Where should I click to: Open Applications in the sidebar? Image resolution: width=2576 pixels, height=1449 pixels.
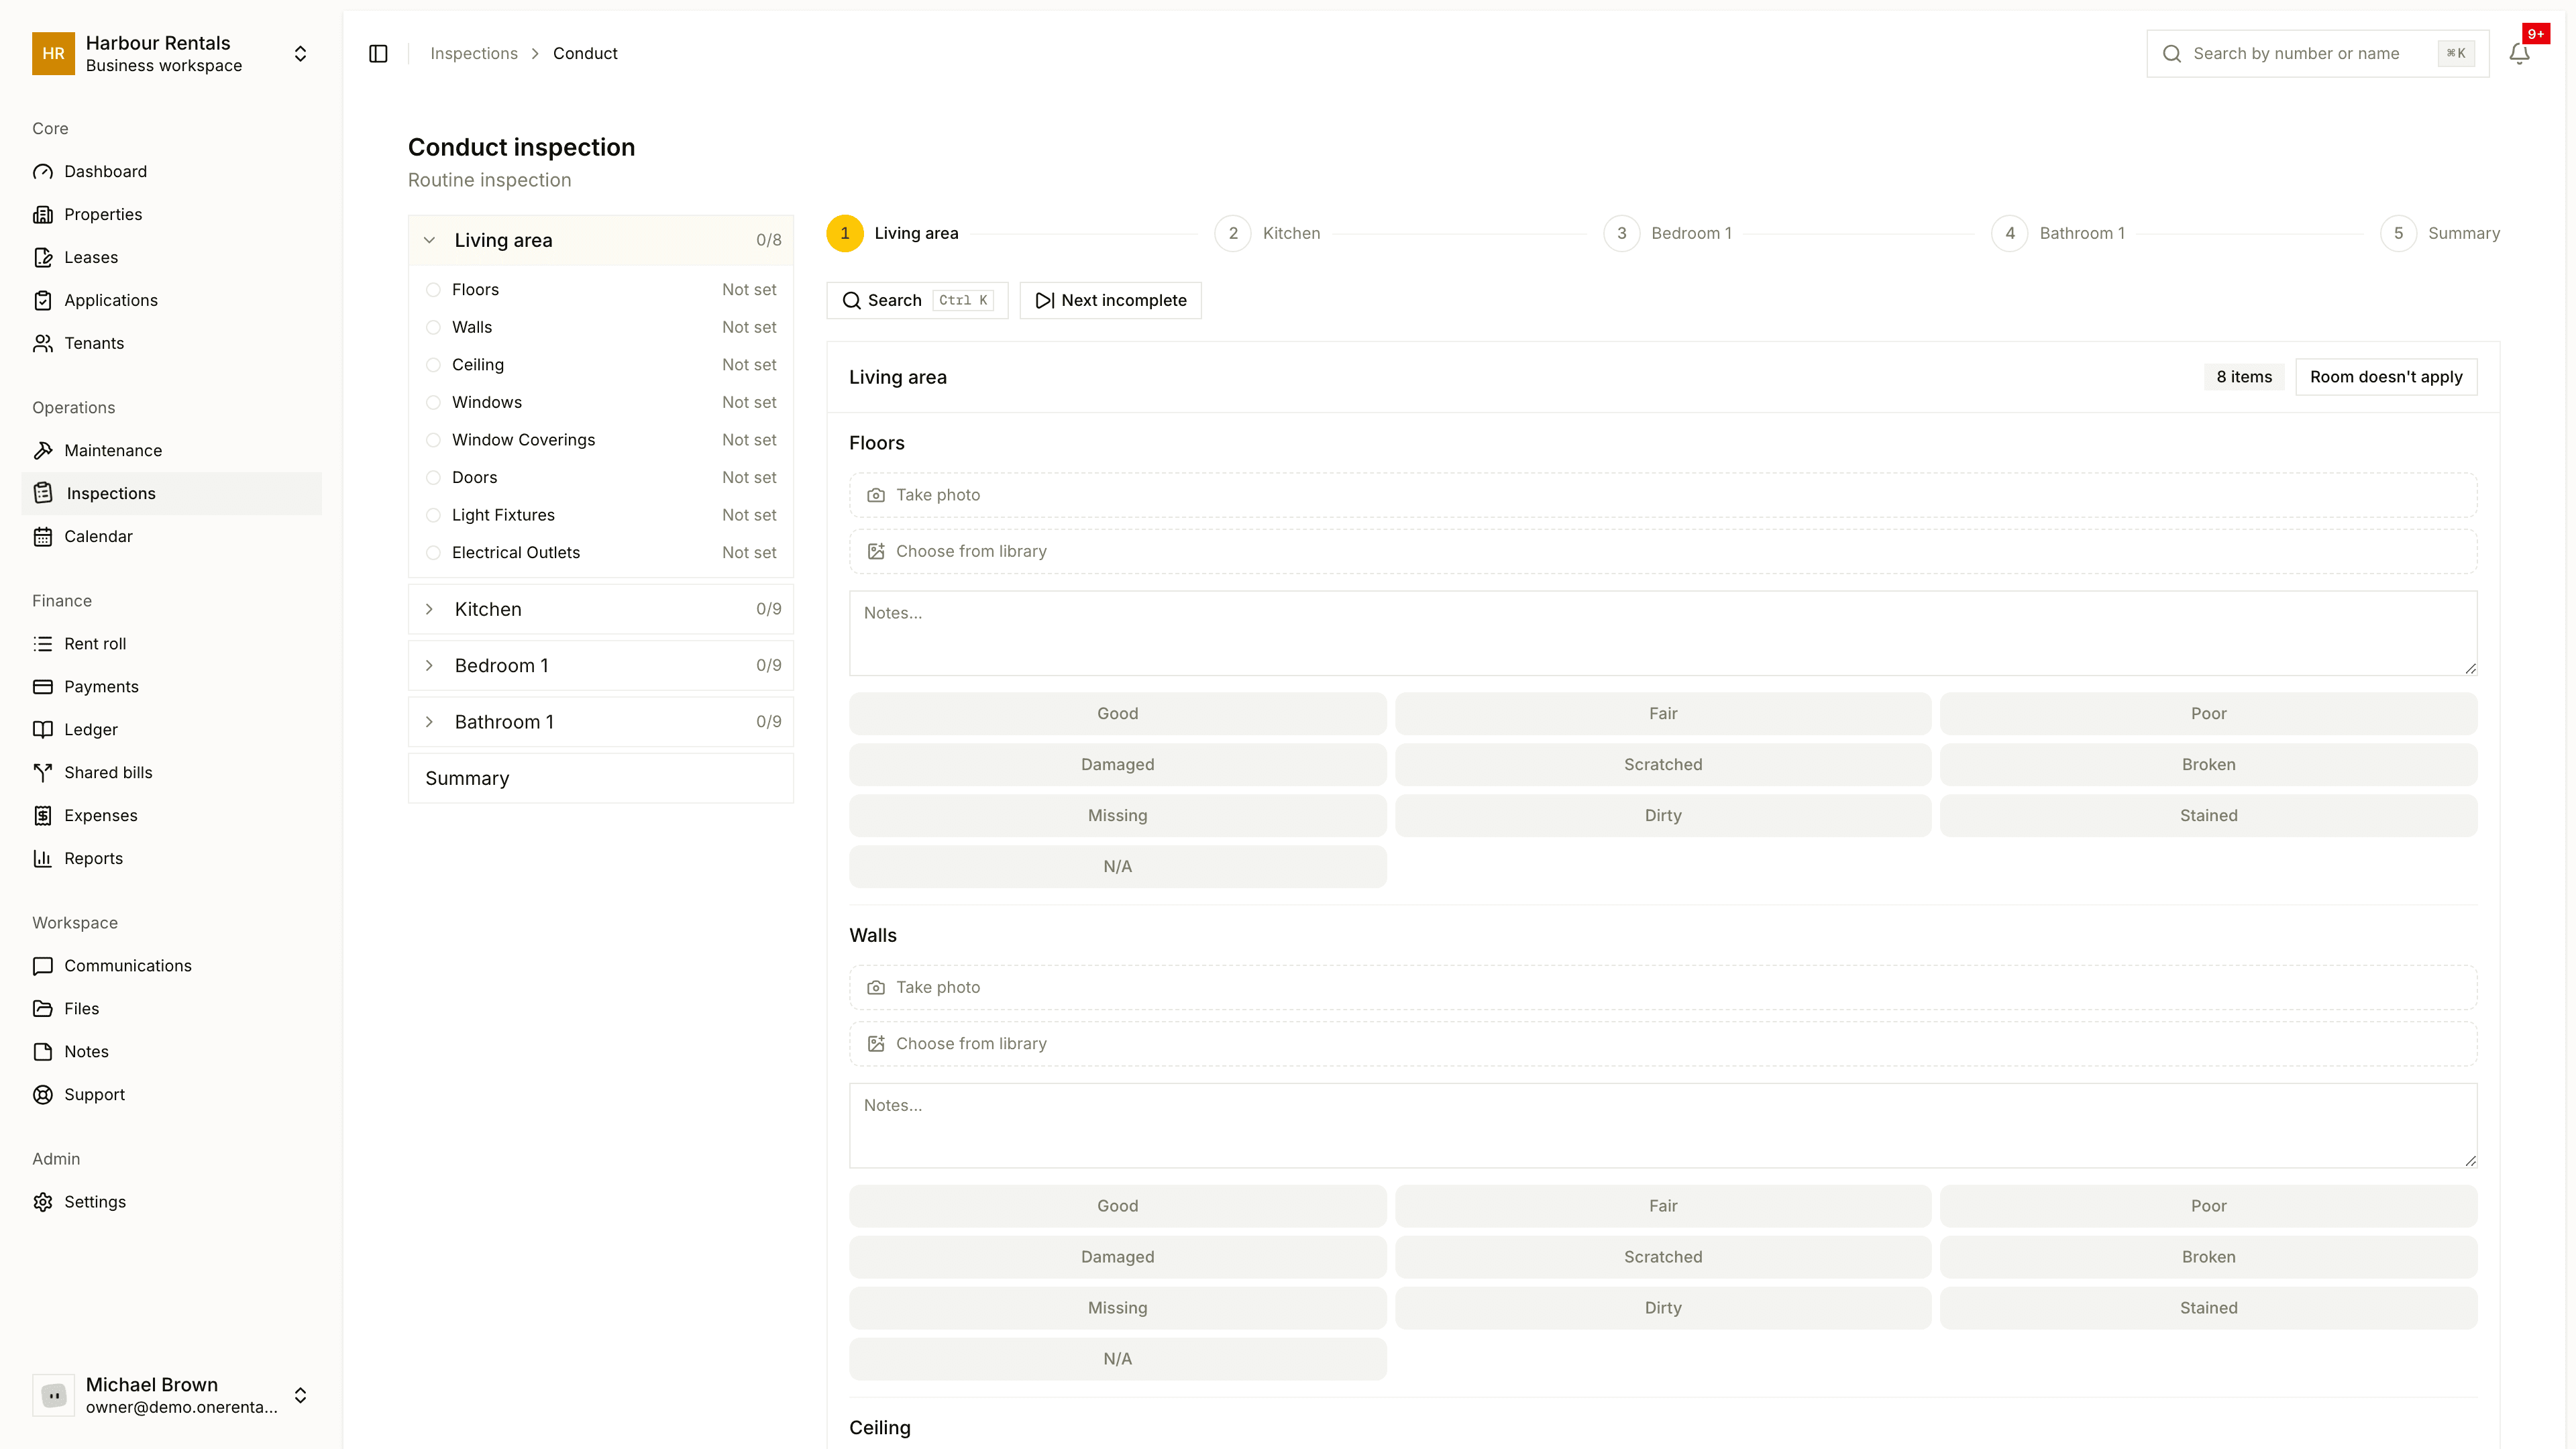point(171,300)
